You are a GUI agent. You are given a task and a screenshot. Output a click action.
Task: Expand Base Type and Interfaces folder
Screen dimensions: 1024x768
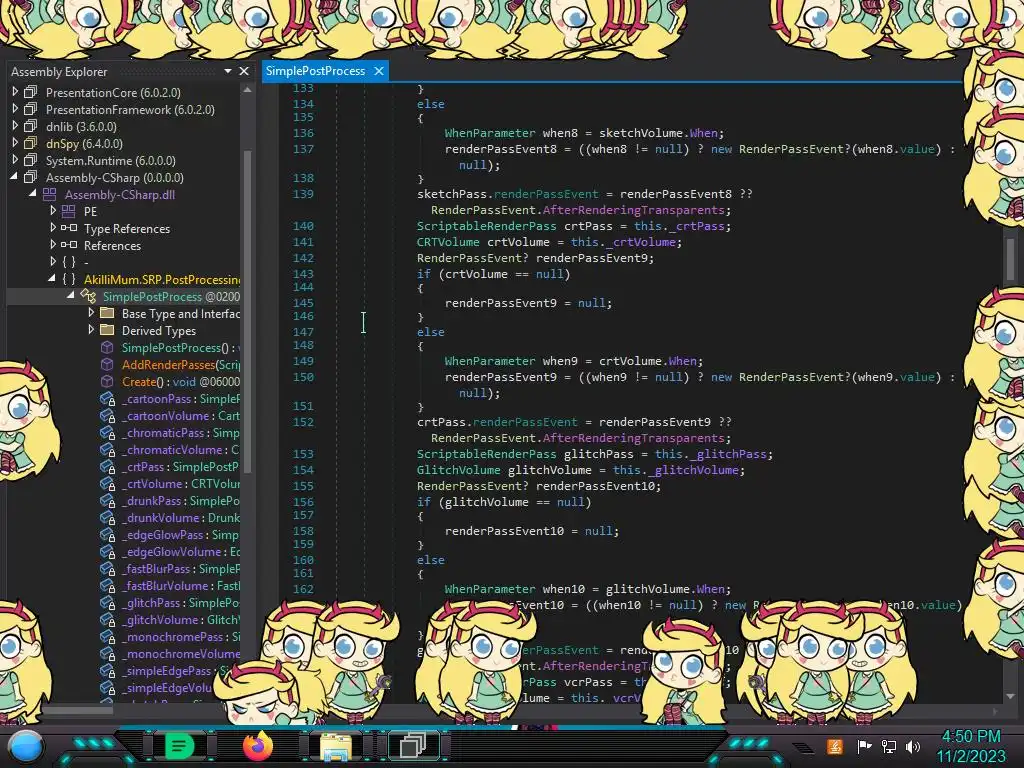[x=91, y=313]
